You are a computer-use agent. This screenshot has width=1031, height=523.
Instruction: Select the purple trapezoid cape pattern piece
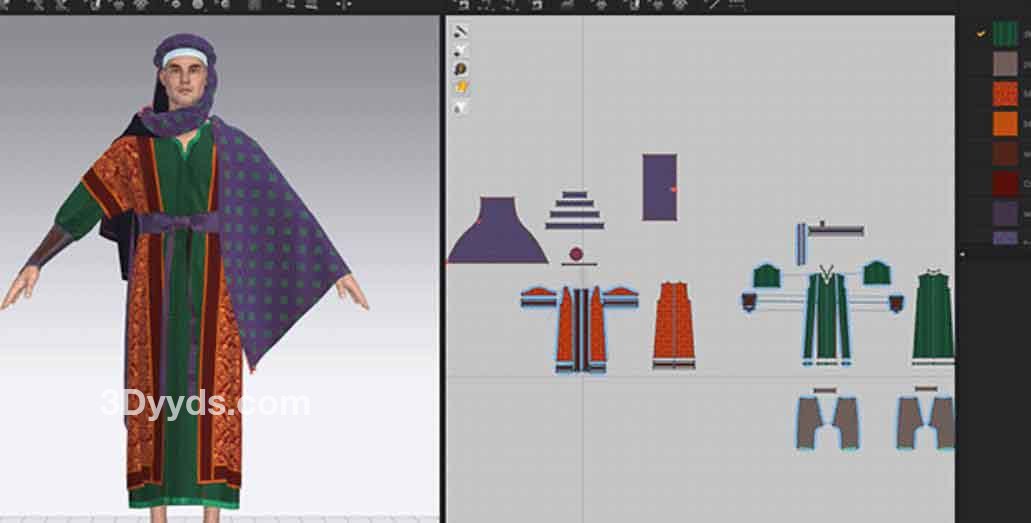497,237
